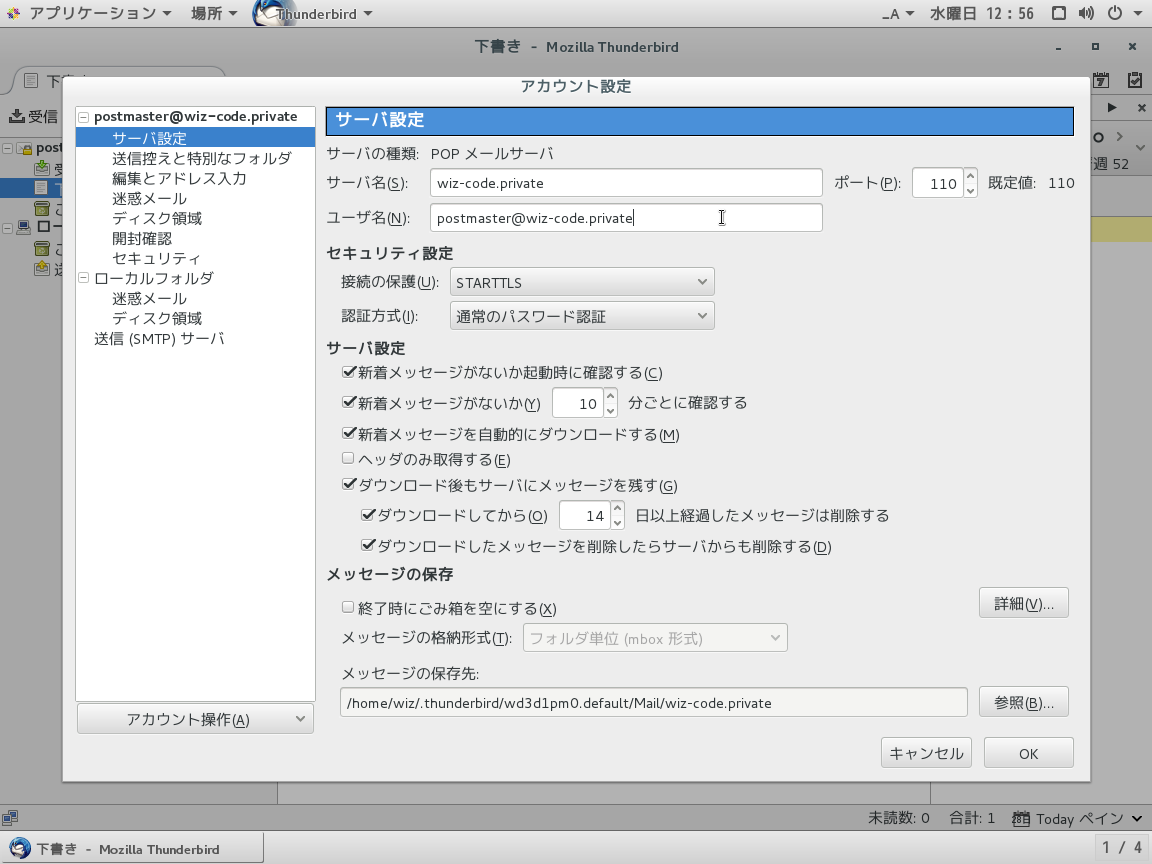Click the screen display icon in top bar
The image size is (1152, 864).
[x=1059, y=13]
